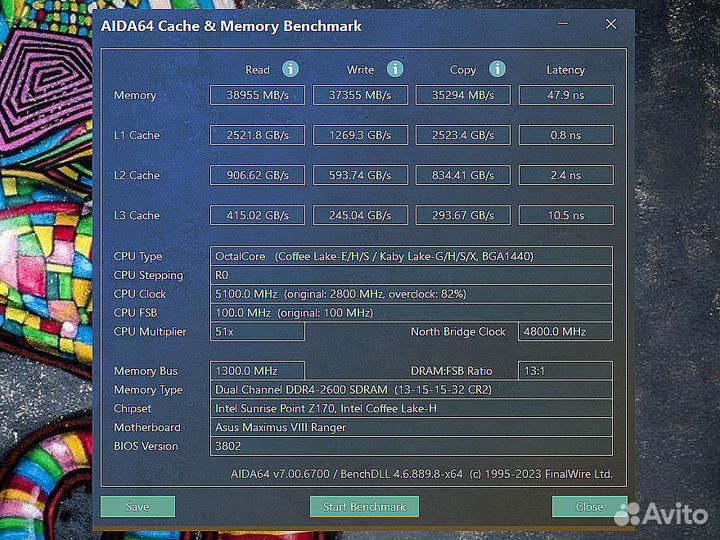Click the Read column info icon
The width and height of the screenshot is (720, 540).
[x=290, y=69]
